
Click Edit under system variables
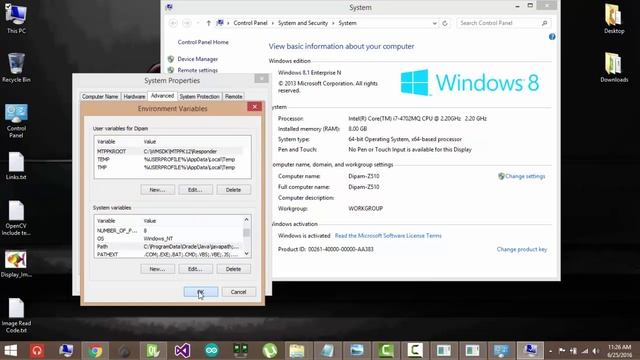point(195,269)
